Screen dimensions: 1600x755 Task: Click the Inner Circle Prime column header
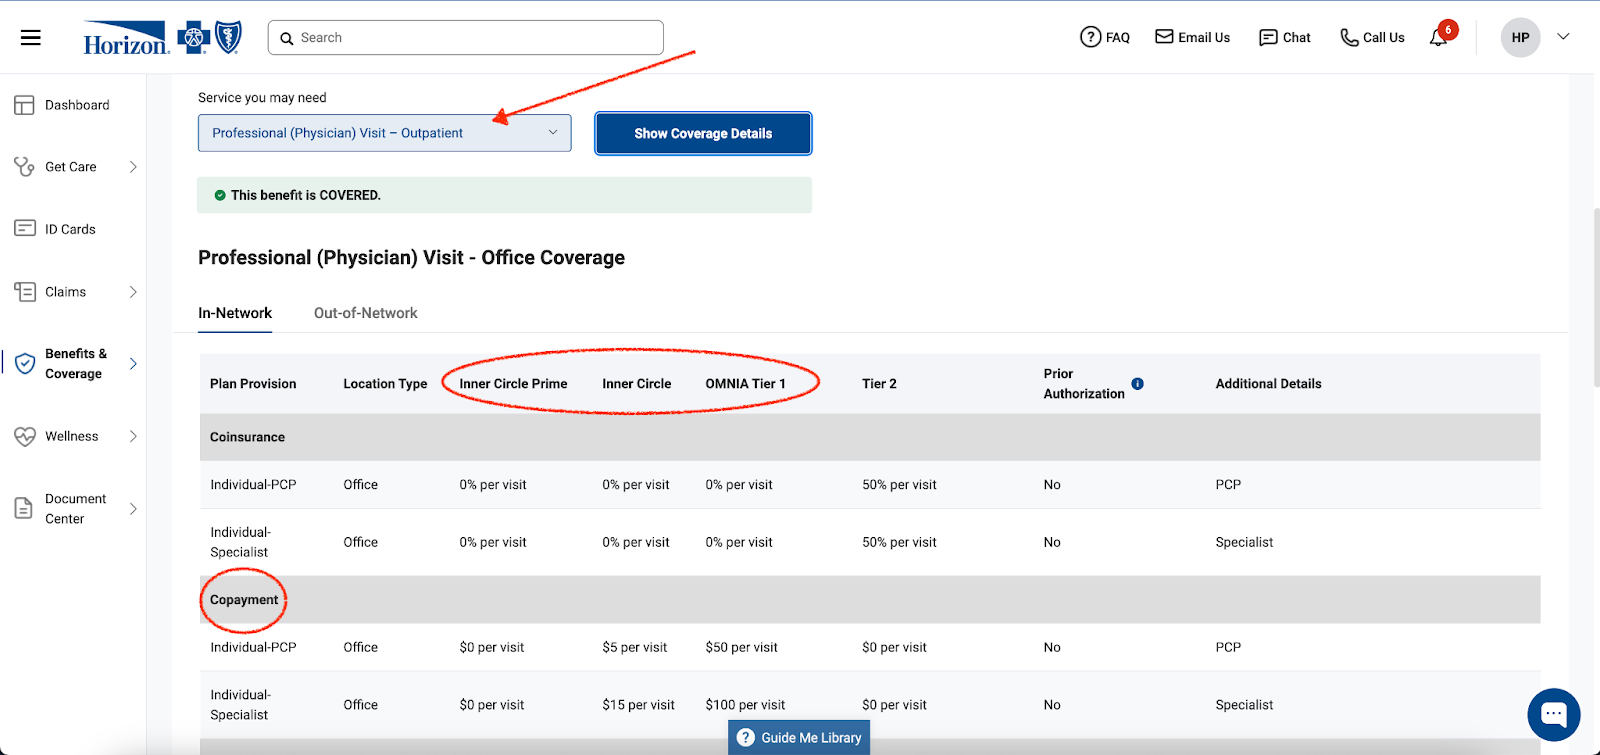click(513, 384)
